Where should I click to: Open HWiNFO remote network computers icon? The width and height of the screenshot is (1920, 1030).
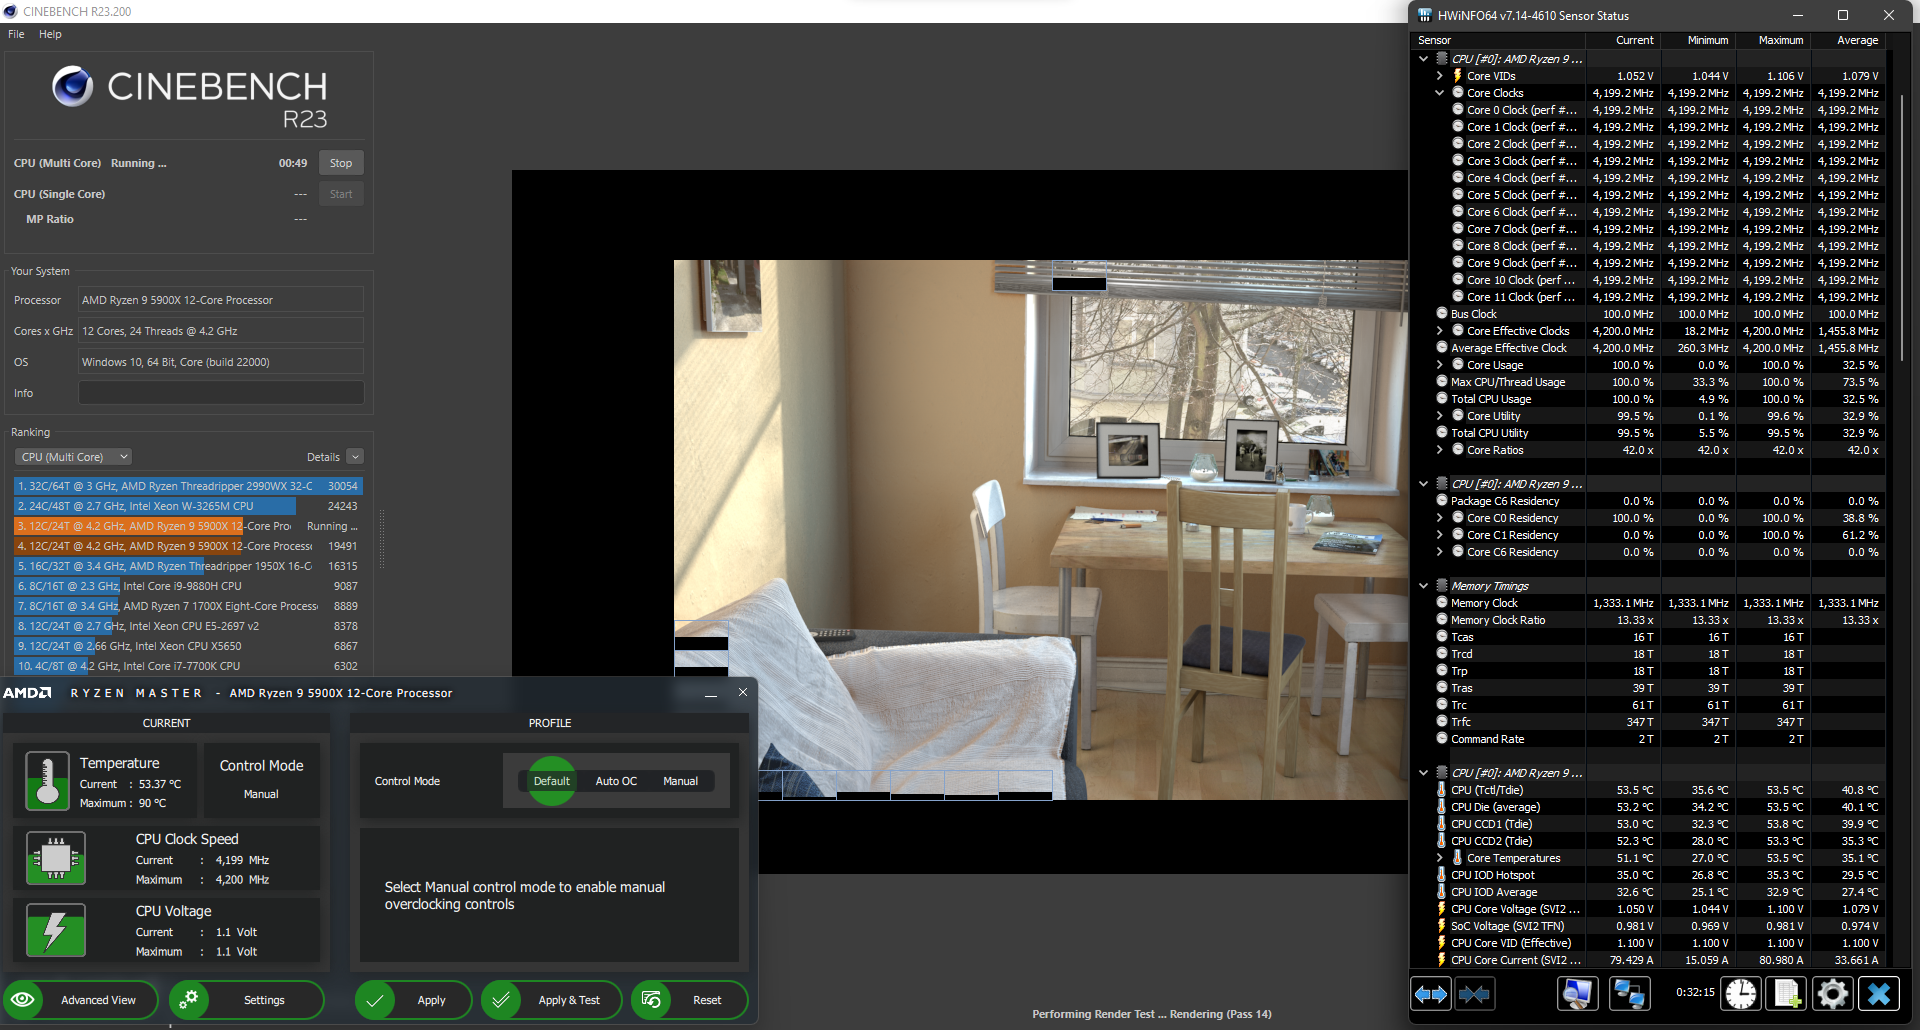coord(1630,994)
